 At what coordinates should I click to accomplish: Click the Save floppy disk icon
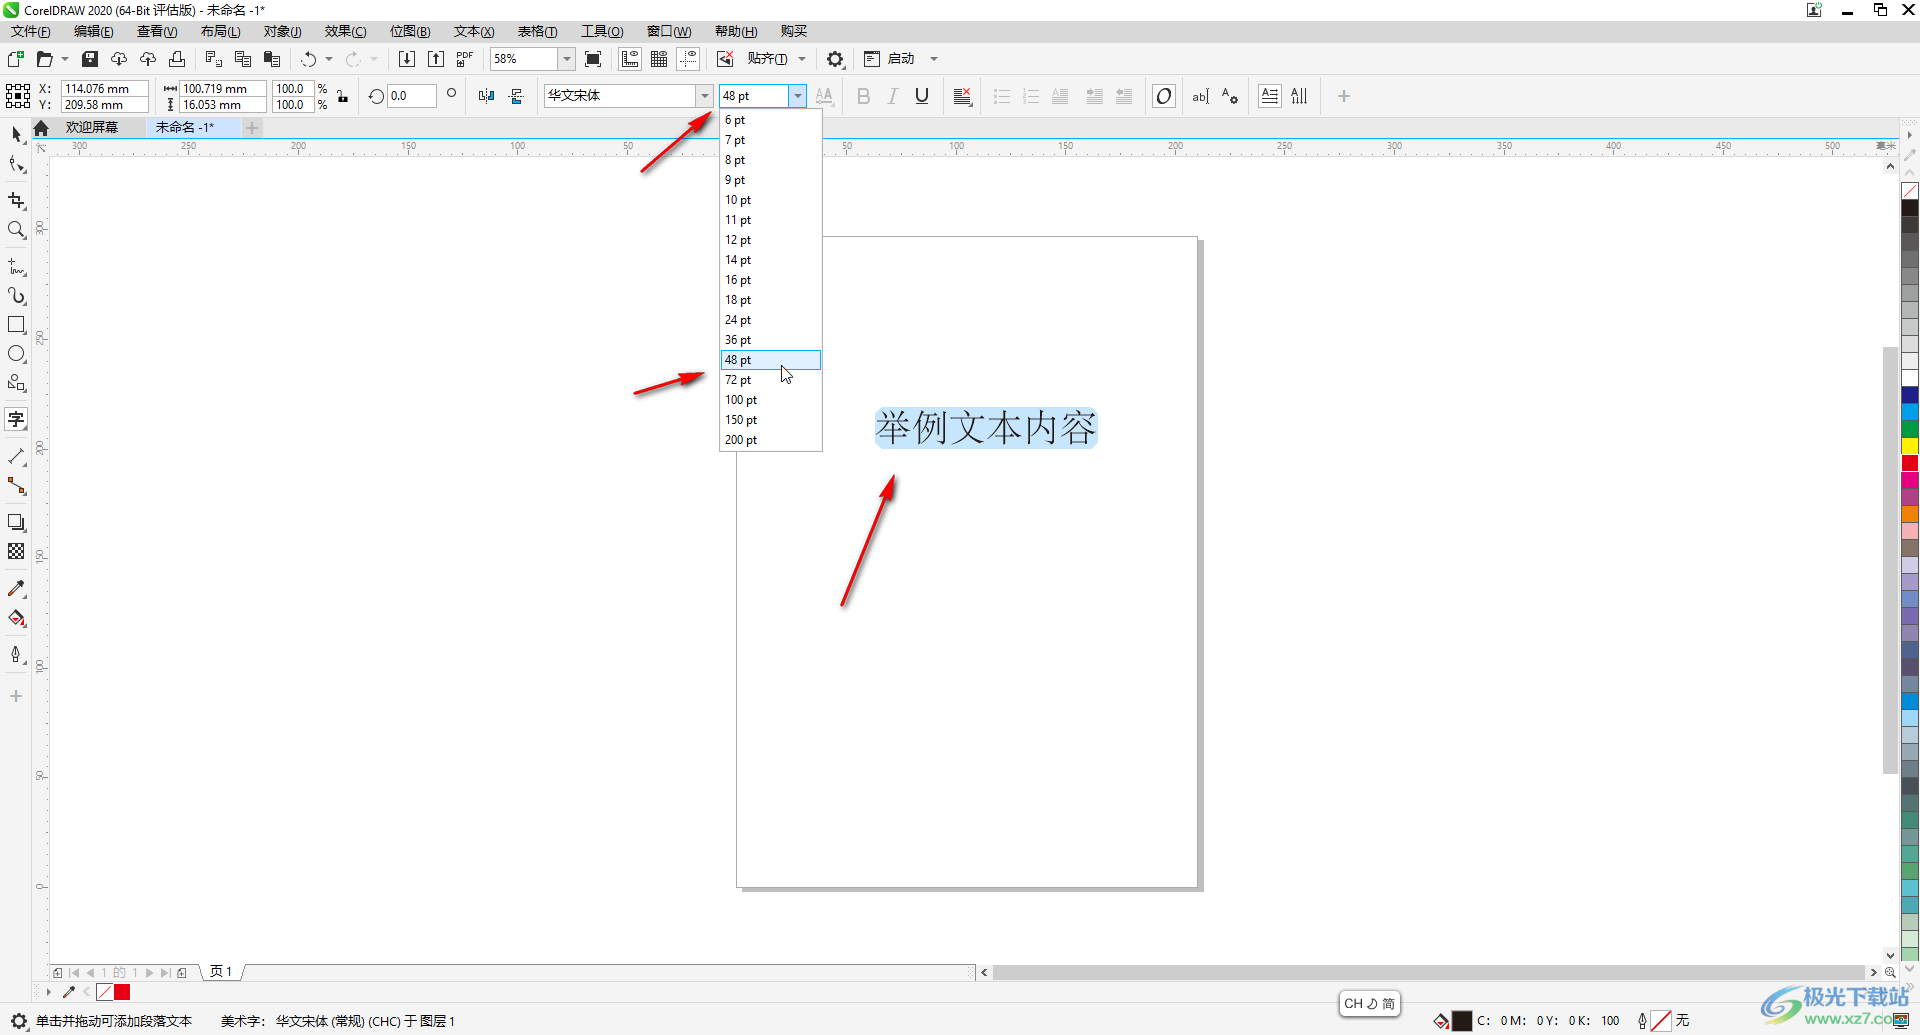click(90, 59)
